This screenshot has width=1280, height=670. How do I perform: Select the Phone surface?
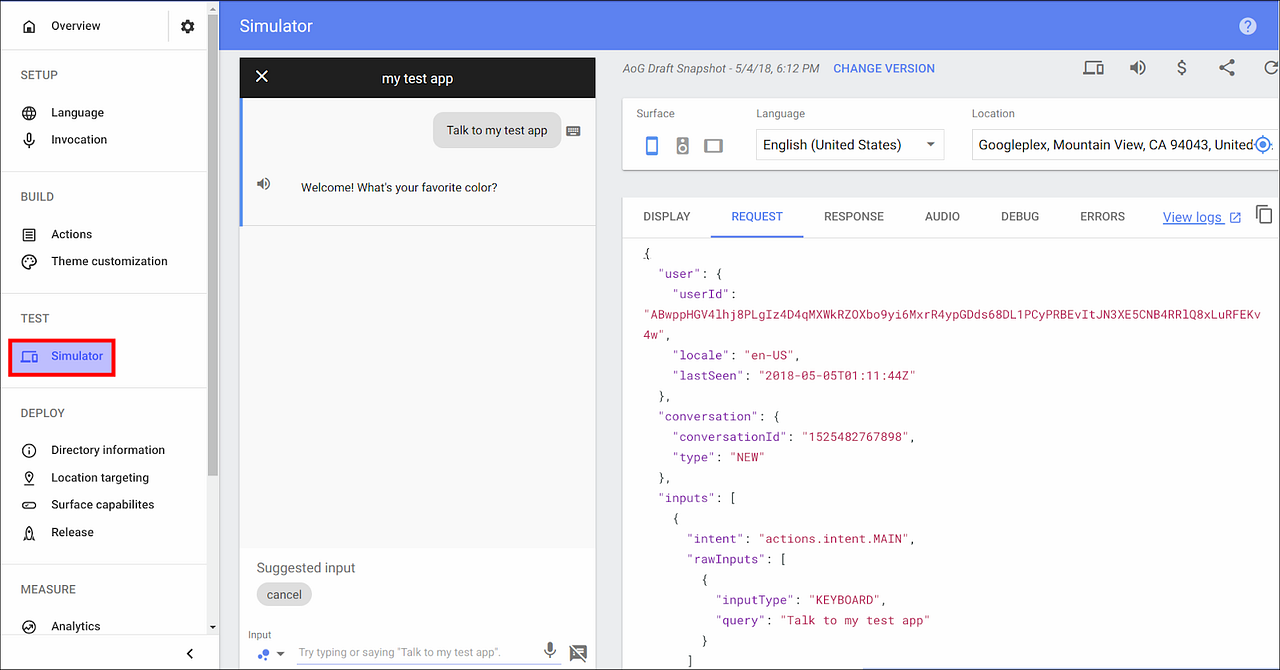pos(651,145)
